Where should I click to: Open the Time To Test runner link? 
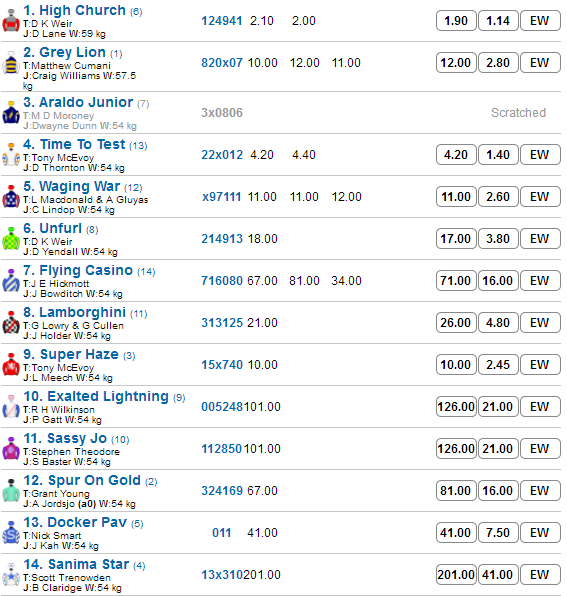point(74,144)
